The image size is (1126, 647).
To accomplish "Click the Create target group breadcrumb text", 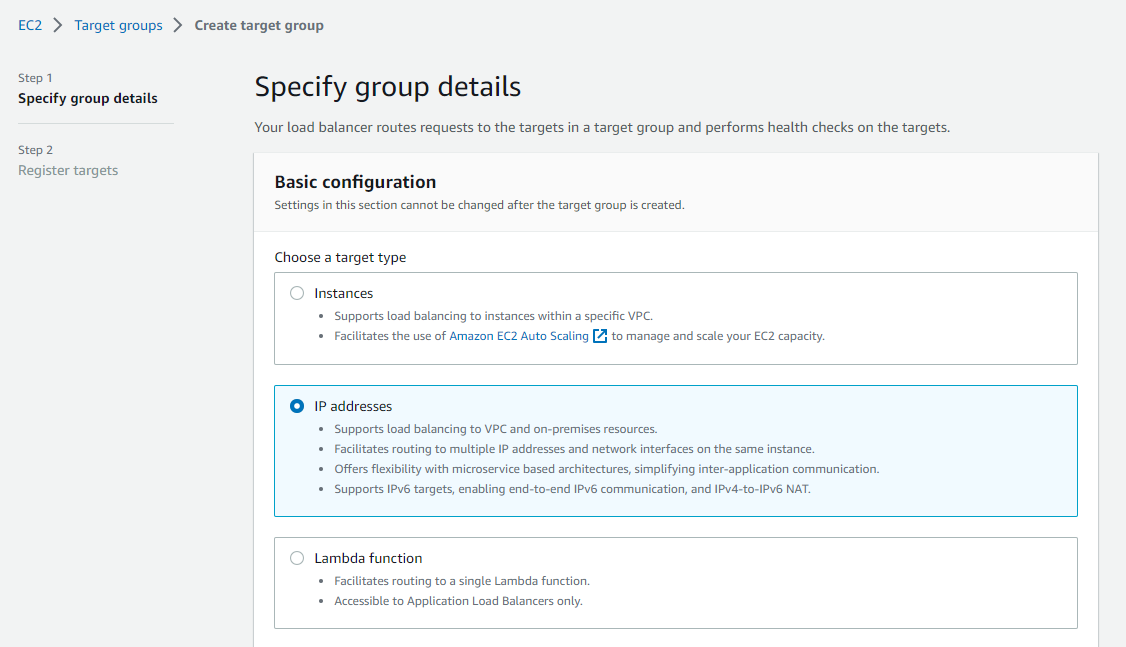I will (259, 25).
